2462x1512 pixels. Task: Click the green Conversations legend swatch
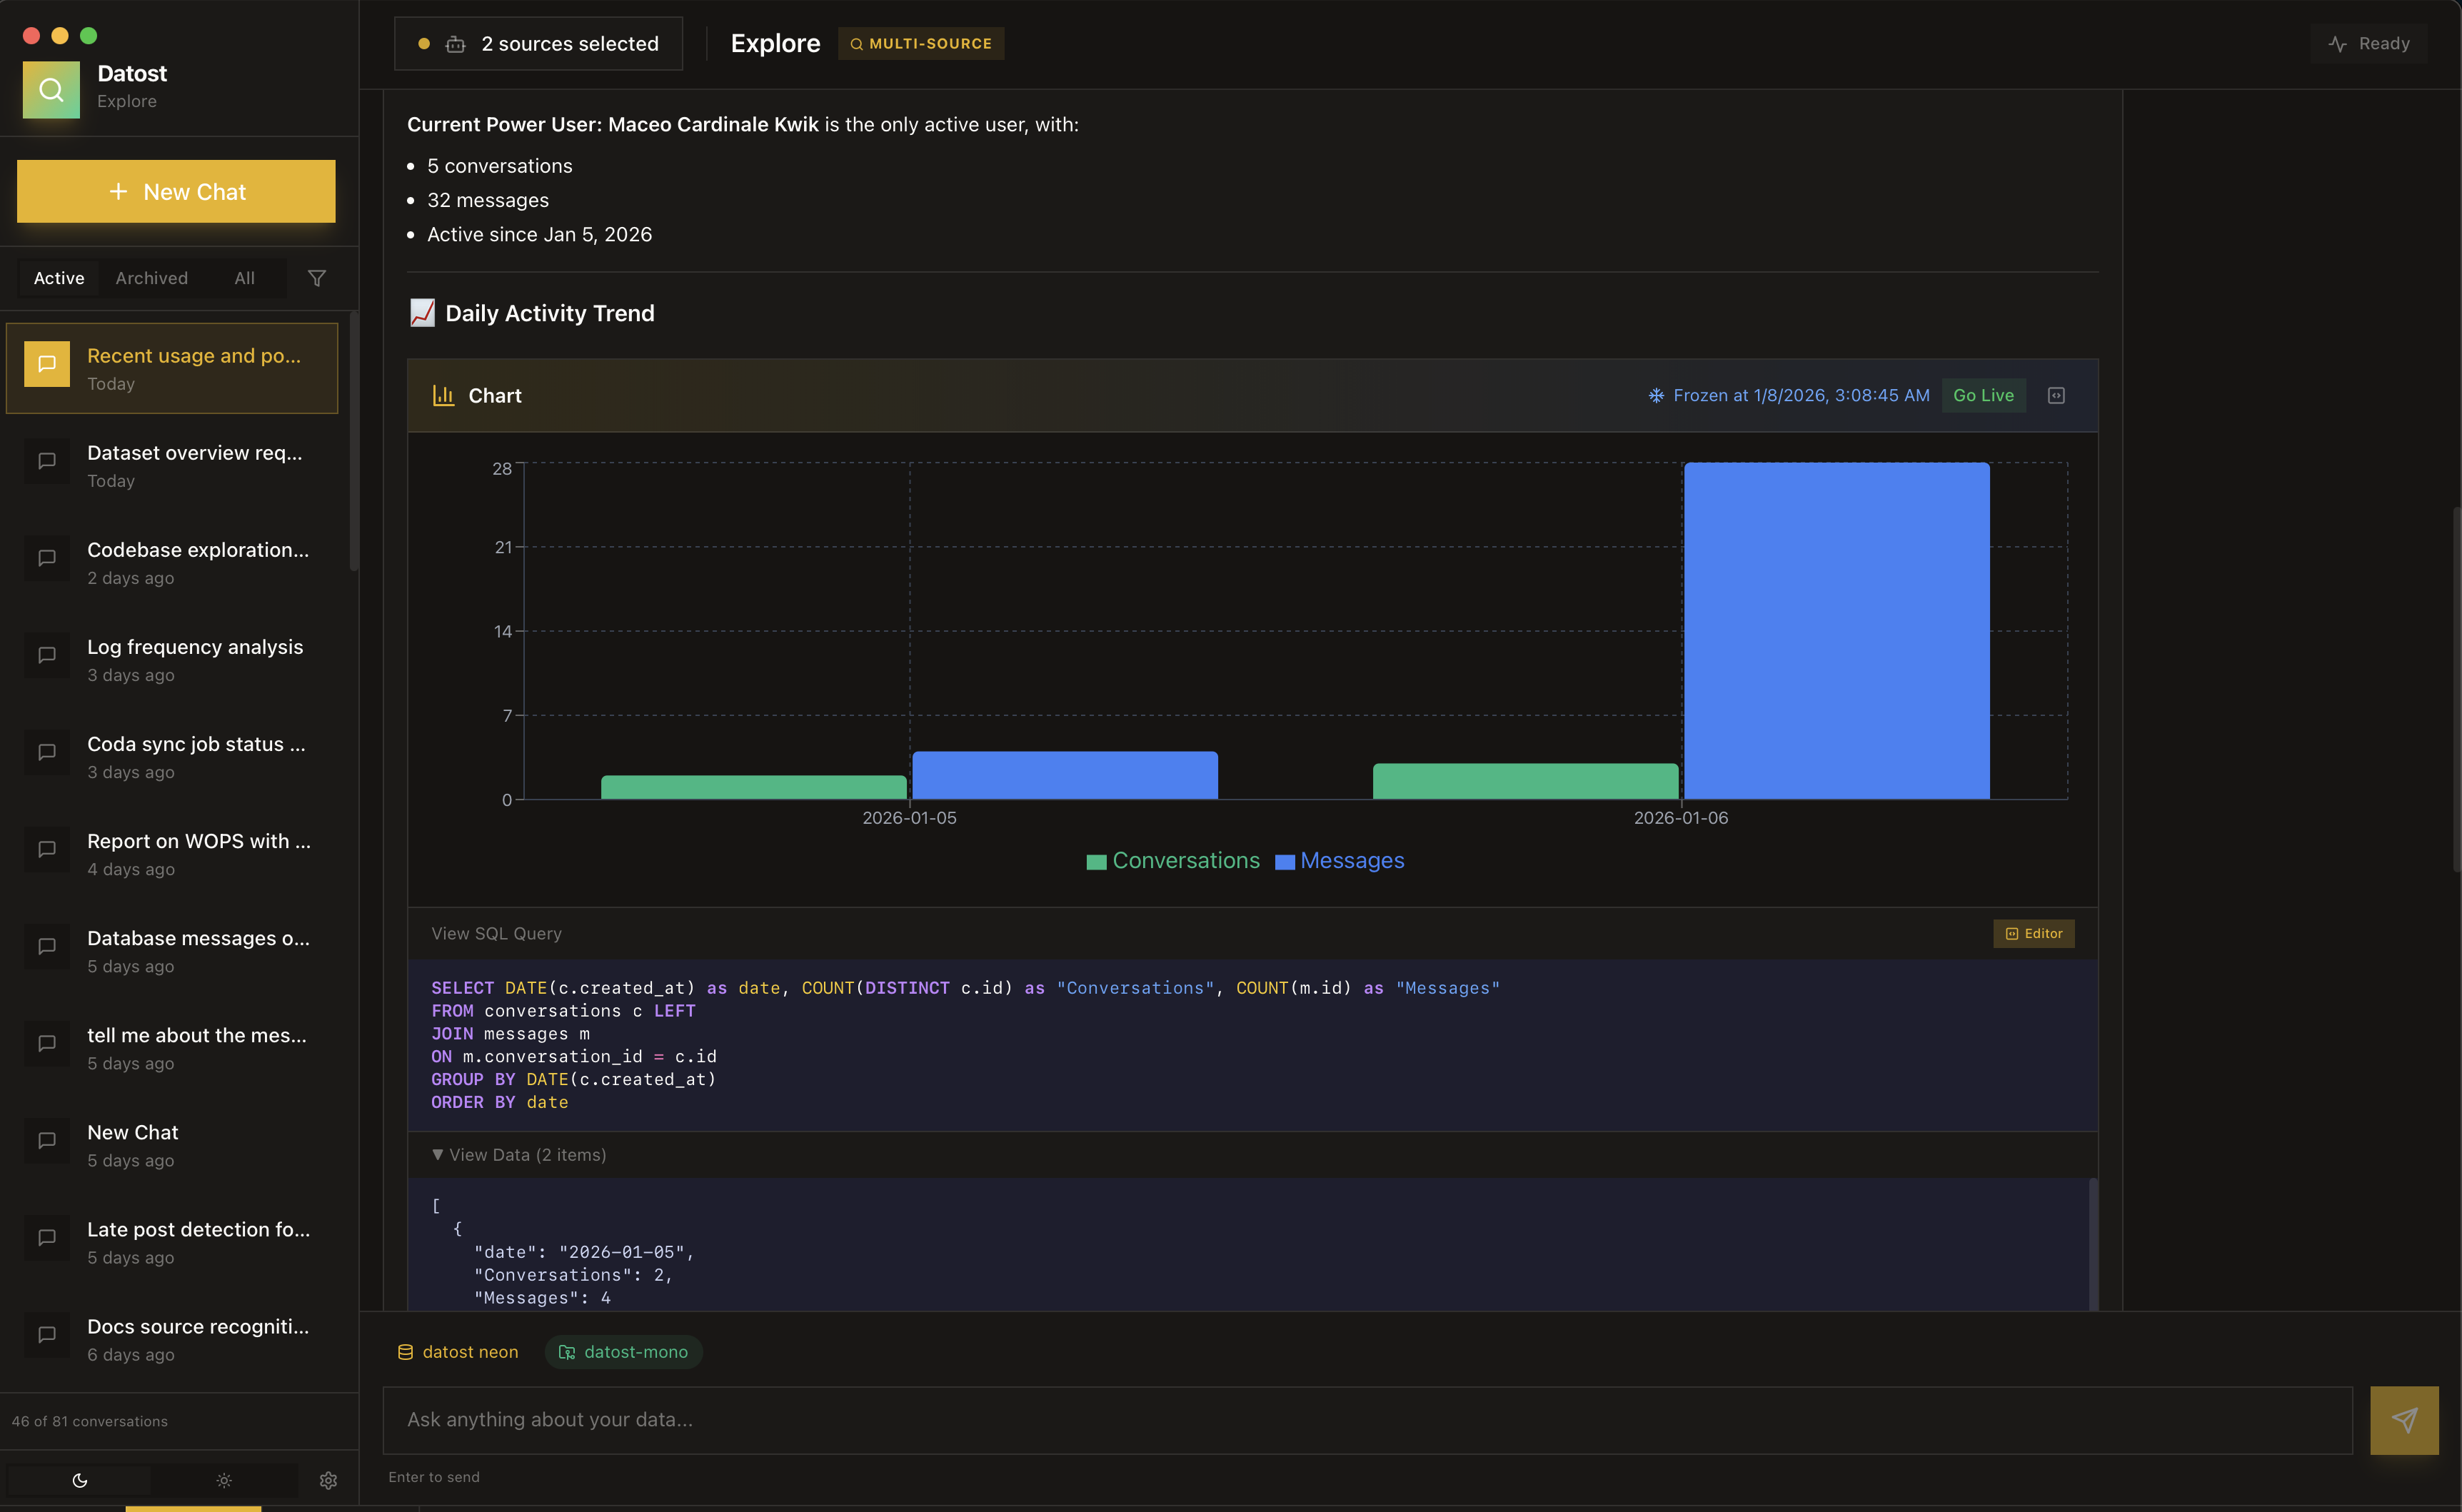pos(1096,862)
